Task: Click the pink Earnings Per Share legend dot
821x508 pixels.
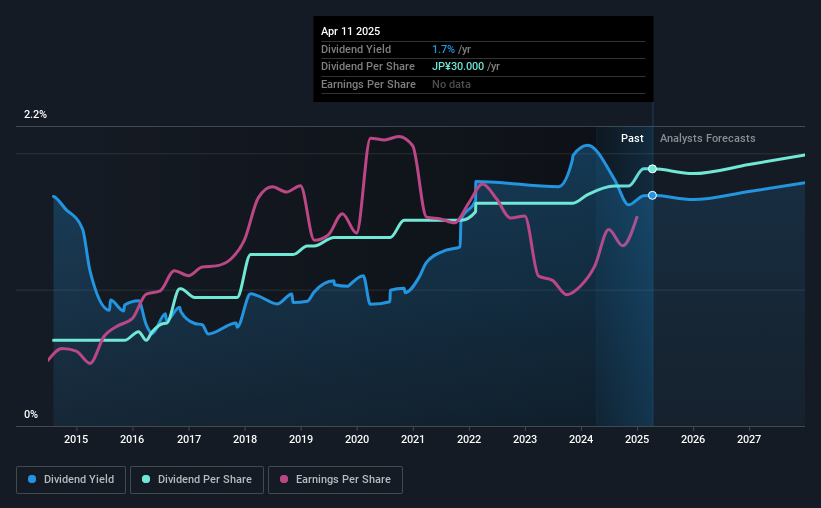Action: pyautogui.click(x=284, y=479)
